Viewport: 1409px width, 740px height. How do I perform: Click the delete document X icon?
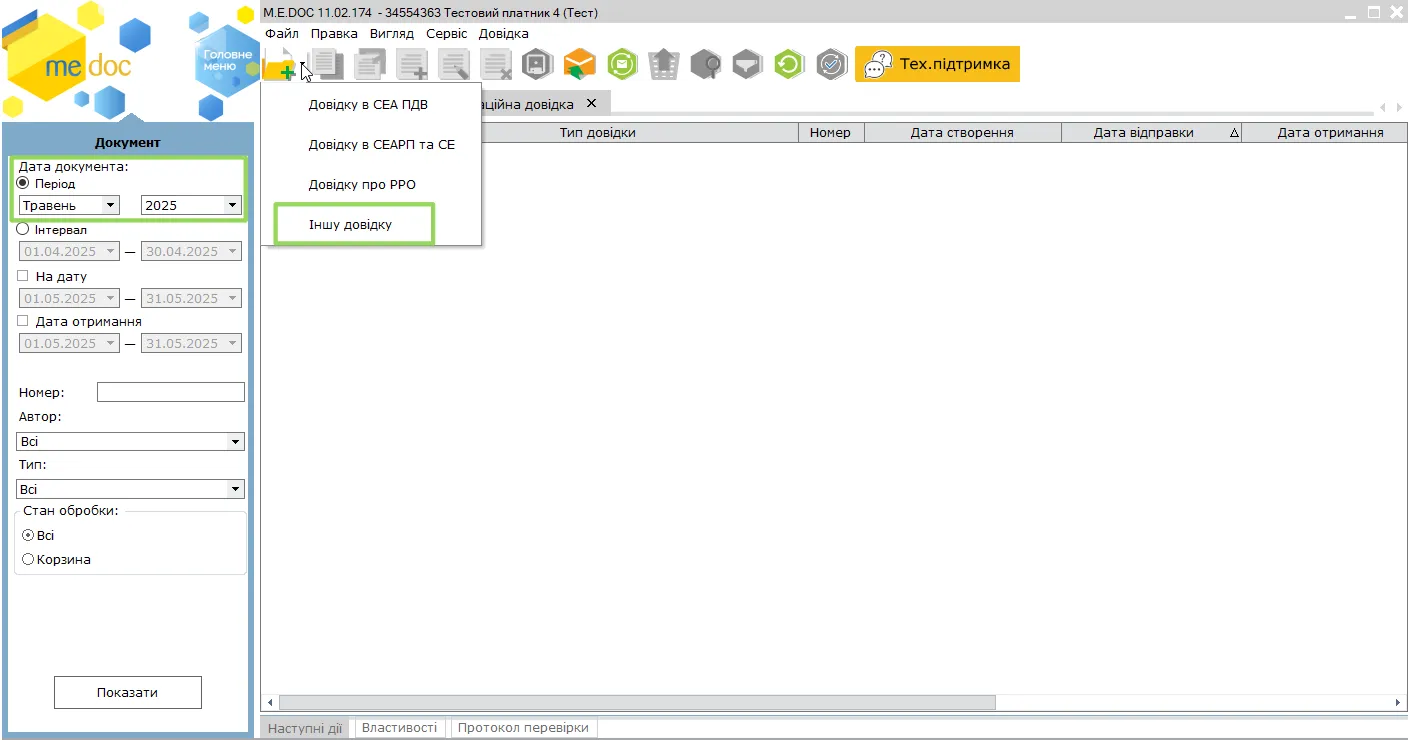[x=496, y=65]
